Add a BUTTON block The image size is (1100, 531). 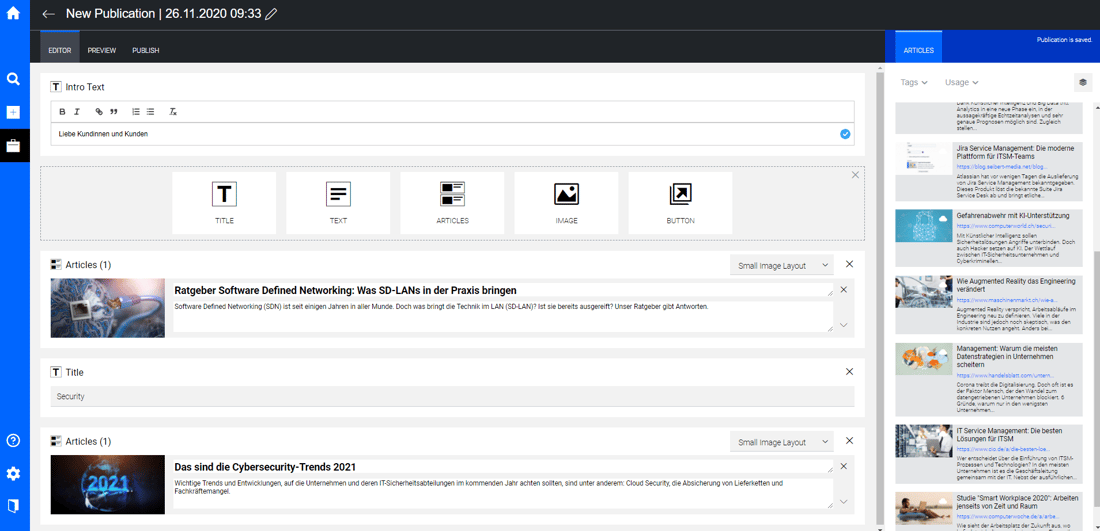pyautogui.click(x=680, y=203)
